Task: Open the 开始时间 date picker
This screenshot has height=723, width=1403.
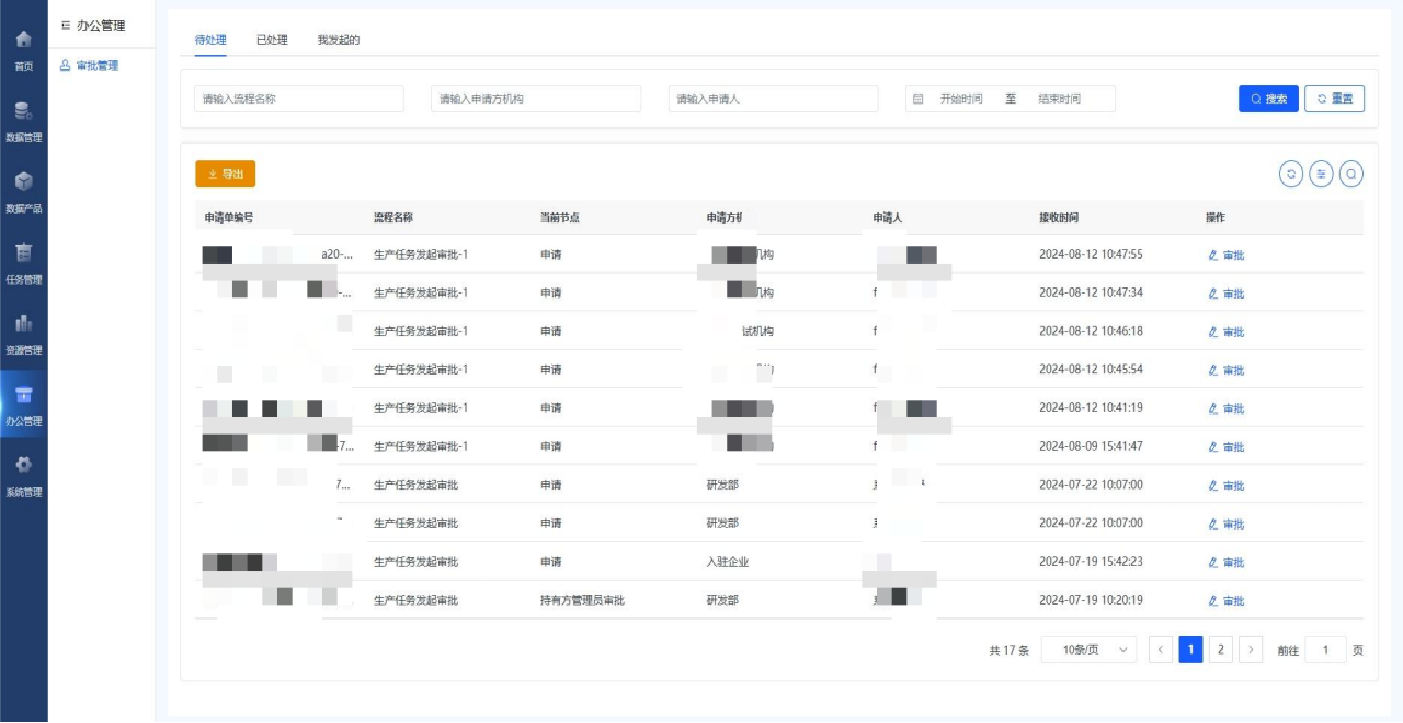Action: [x=960, y=99]
